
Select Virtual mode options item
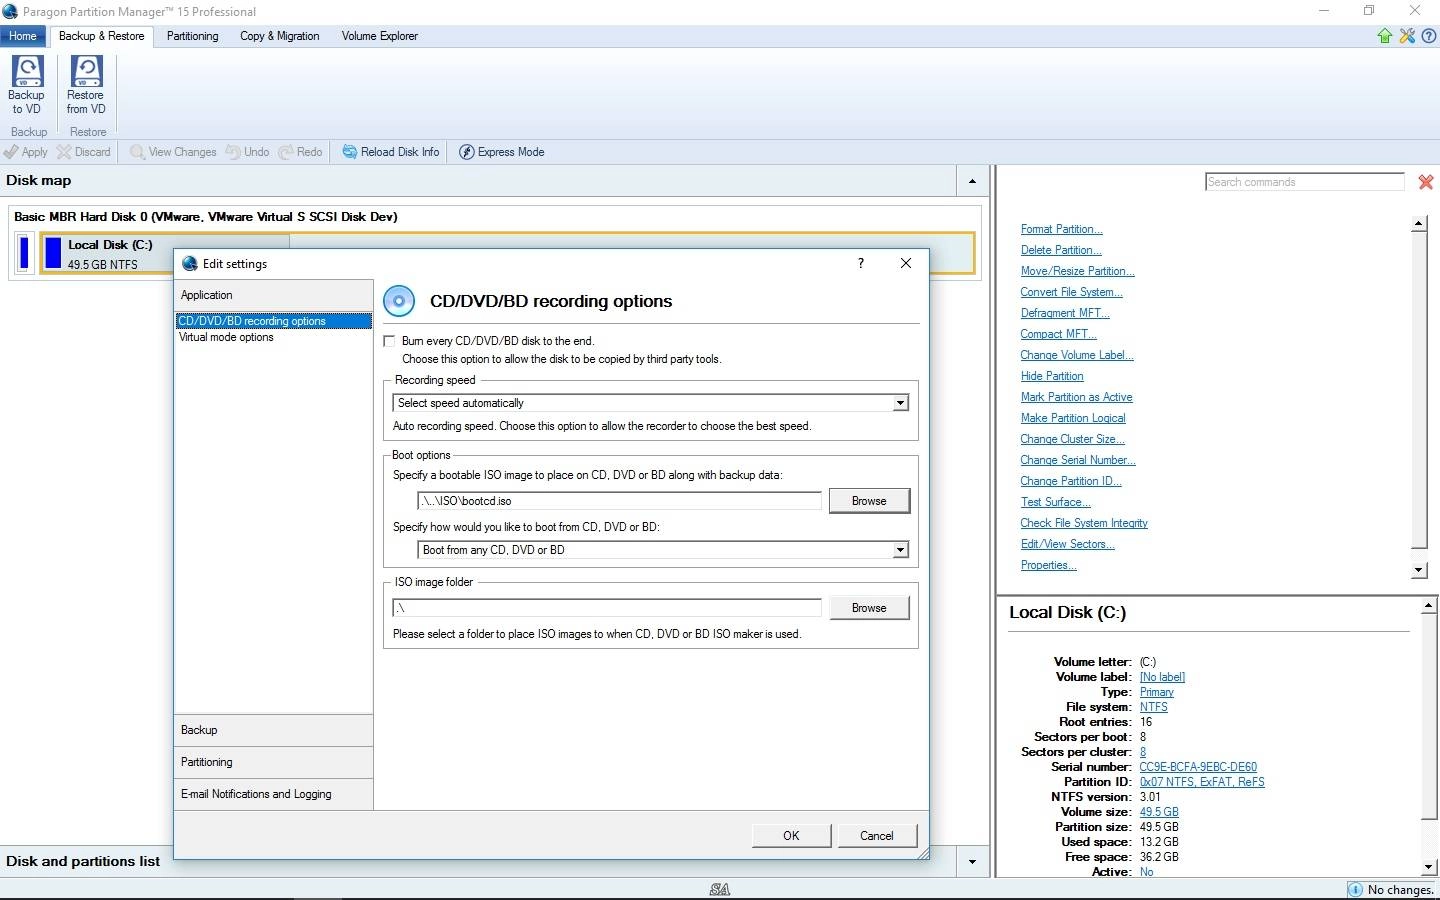click(226, 337)
